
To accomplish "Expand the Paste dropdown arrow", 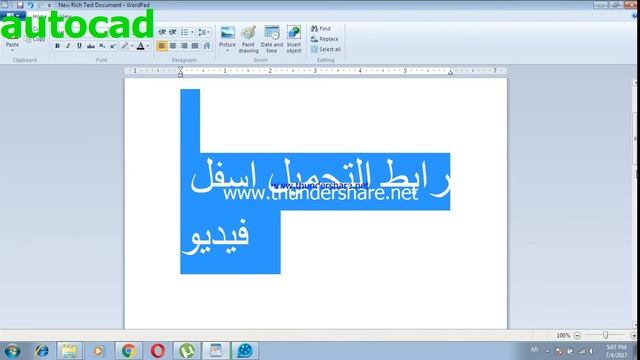I will pyautogui.click(x=12, y=50).
